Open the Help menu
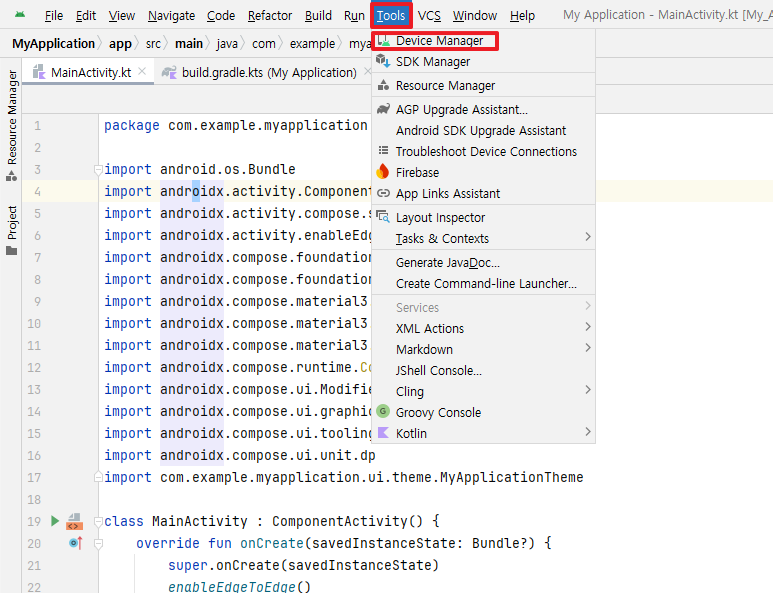 522,16
